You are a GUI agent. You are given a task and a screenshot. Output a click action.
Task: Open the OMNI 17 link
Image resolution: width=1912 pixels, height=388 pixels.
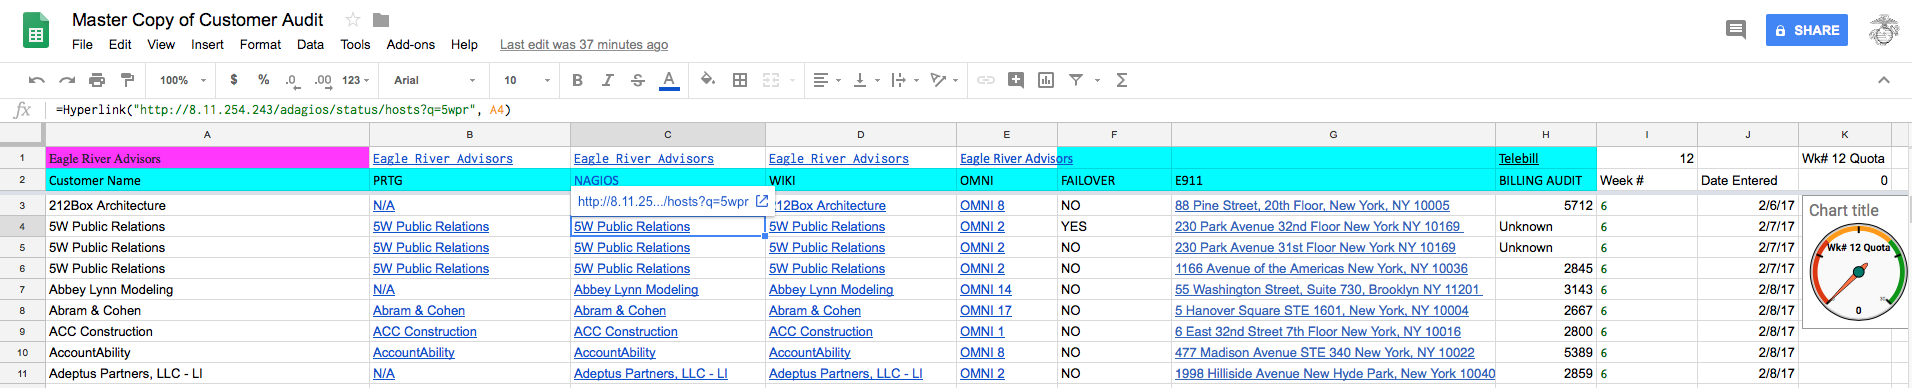(986, 310)
